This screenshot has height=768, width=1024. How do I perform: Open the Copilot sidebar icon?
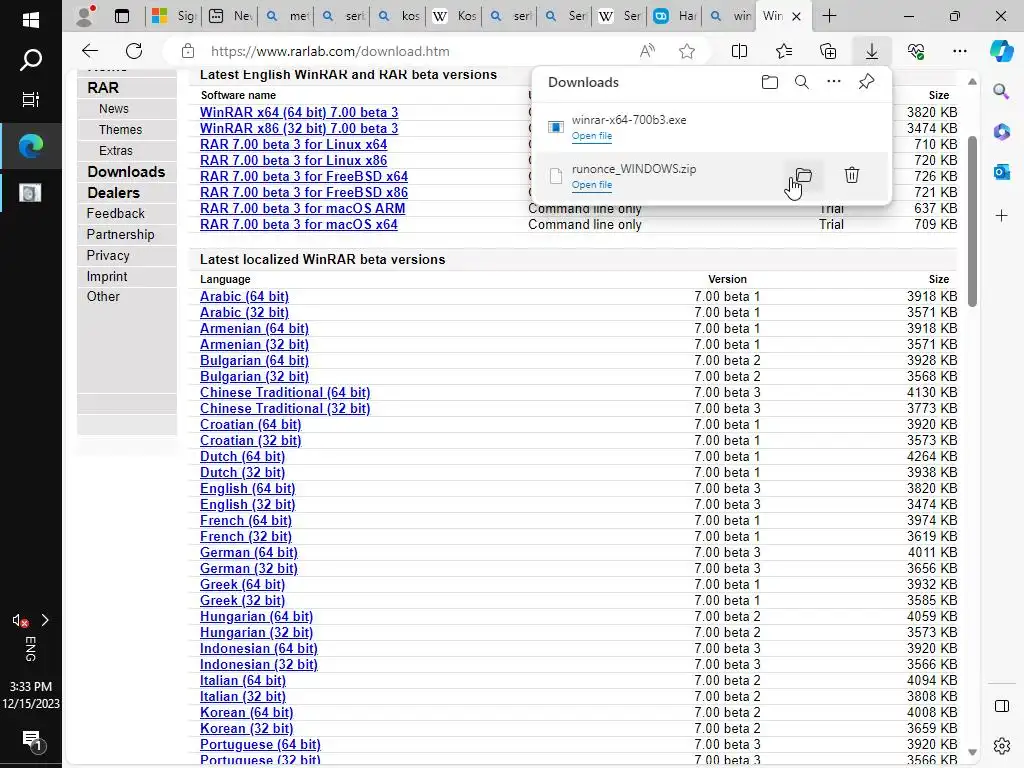[x=1001, y=51]
